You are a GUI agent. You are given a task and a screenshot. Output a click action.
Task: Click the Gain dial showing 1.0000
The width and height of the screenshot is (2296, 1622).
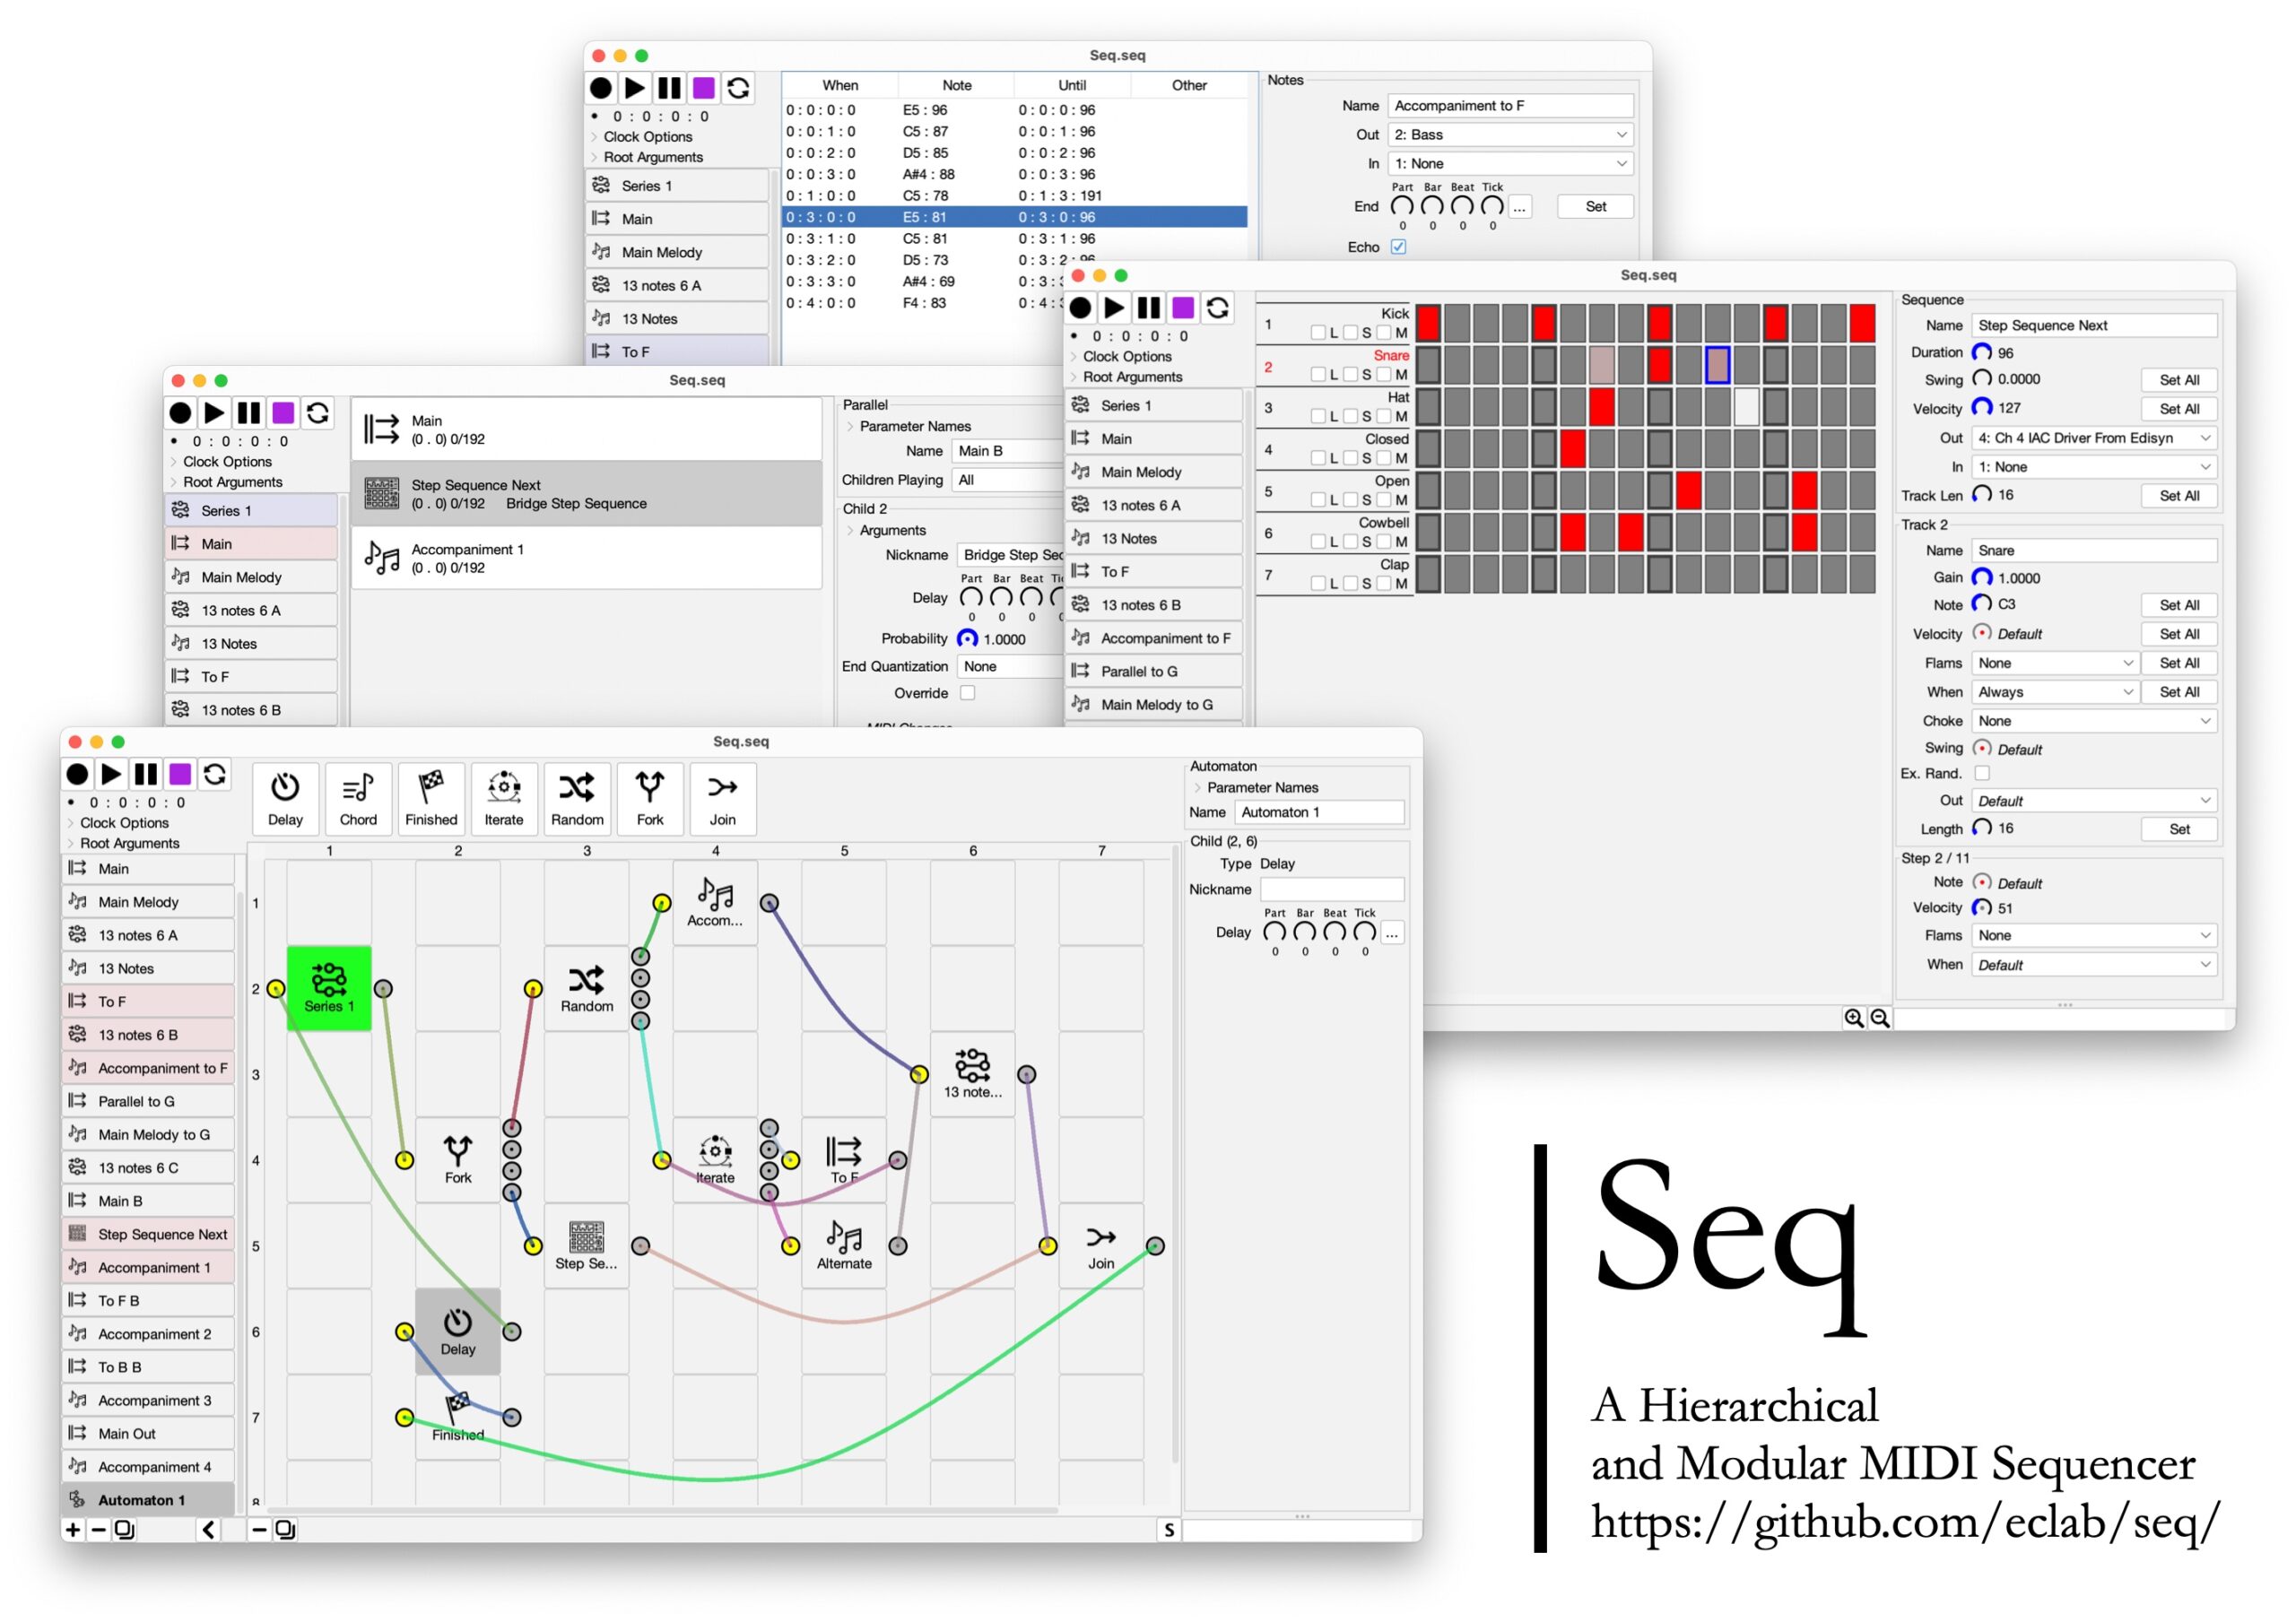point(1982,577)
